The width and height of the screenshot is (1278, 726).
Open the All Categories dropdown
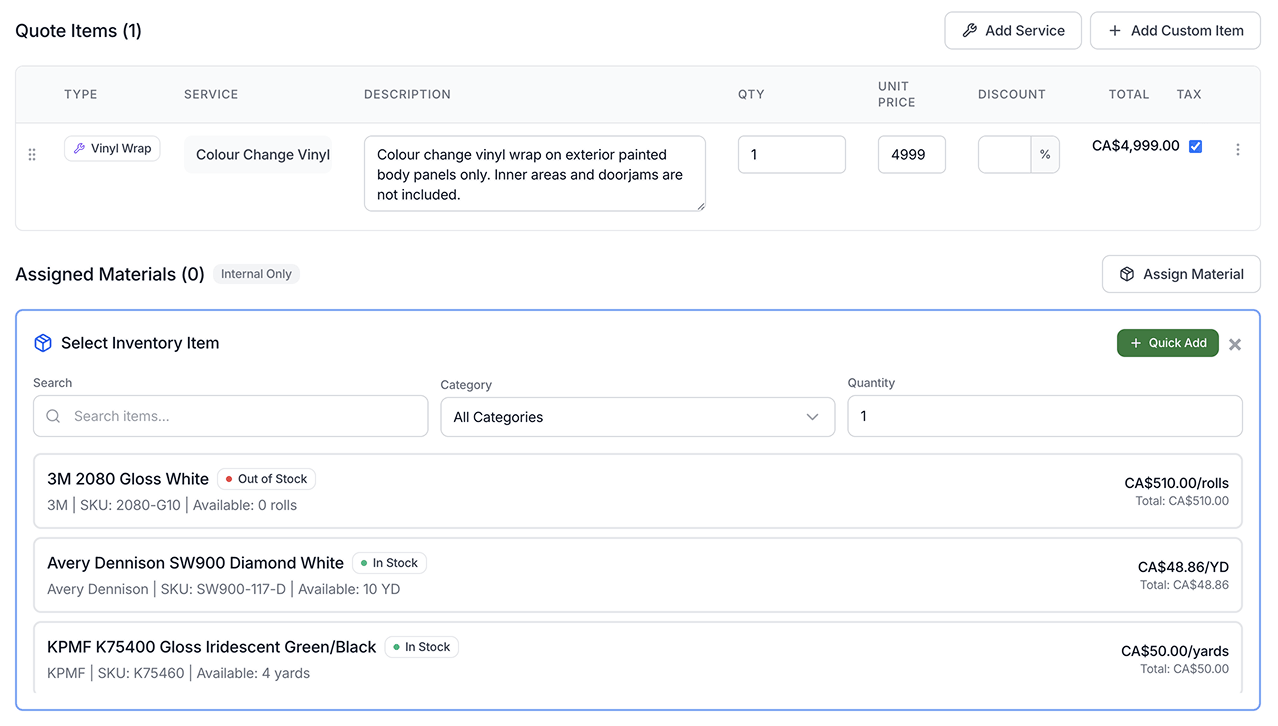638,417
